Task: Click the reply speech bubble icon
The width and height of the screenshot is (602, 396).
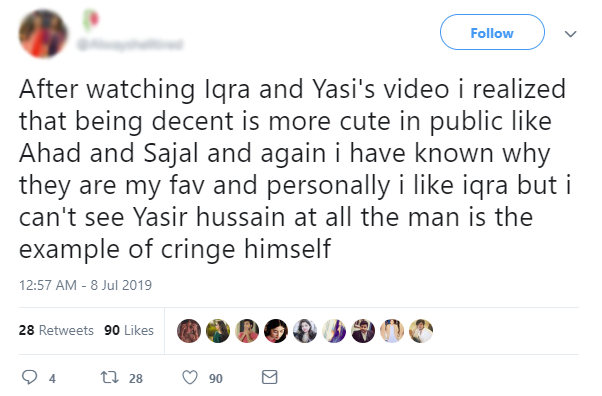Action: pos(30,377)
